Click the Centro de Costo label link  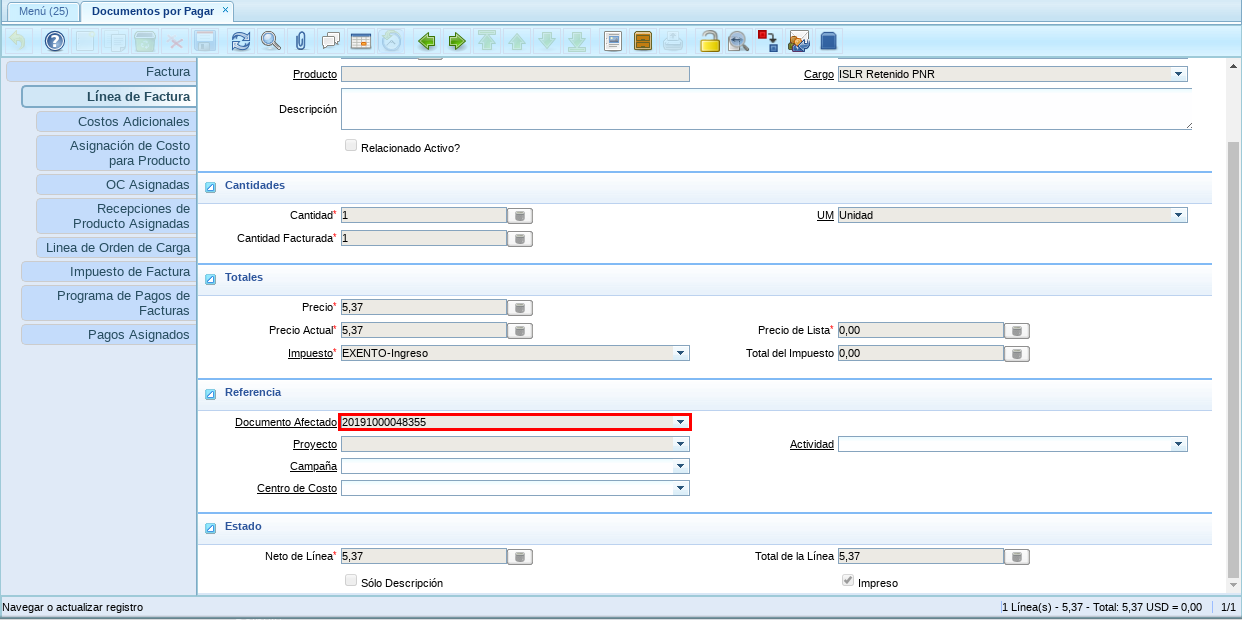tap(297, 489)
